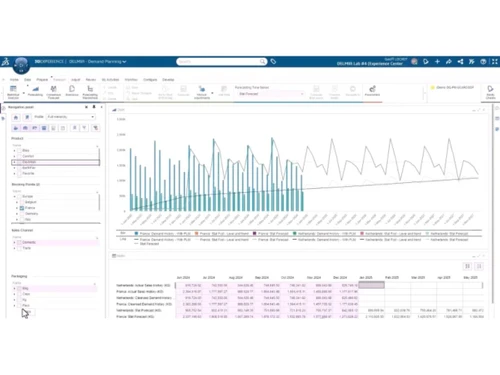Open Consensus Forecast ribbon tool
Screen dimensions: 500x375
coord(53,92)
